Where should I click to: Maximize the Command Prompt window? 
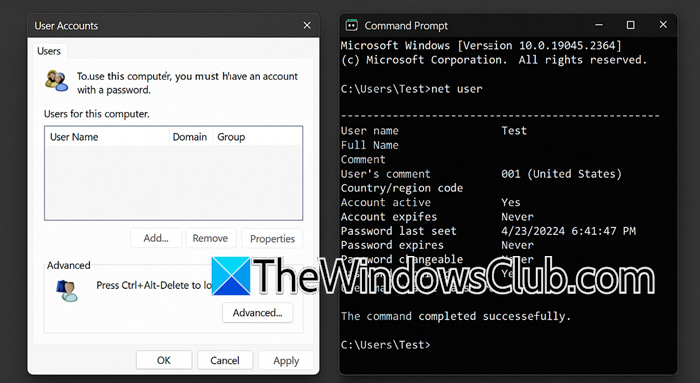630,25
